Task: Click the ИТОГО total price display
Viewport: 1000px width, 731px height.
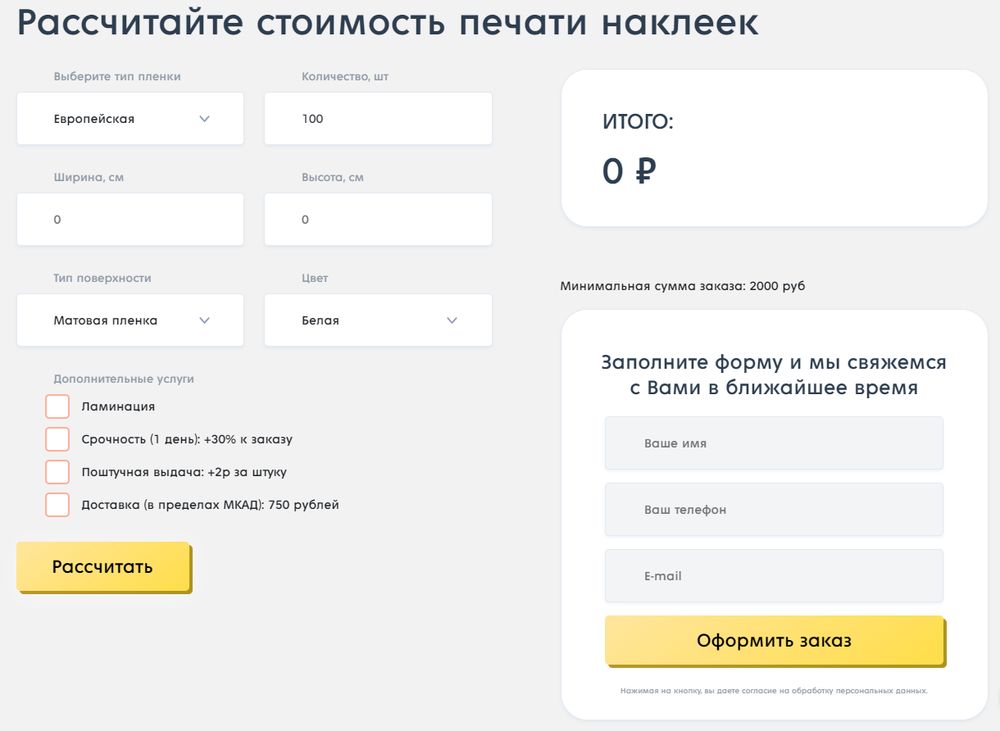Action: (629, 172)
